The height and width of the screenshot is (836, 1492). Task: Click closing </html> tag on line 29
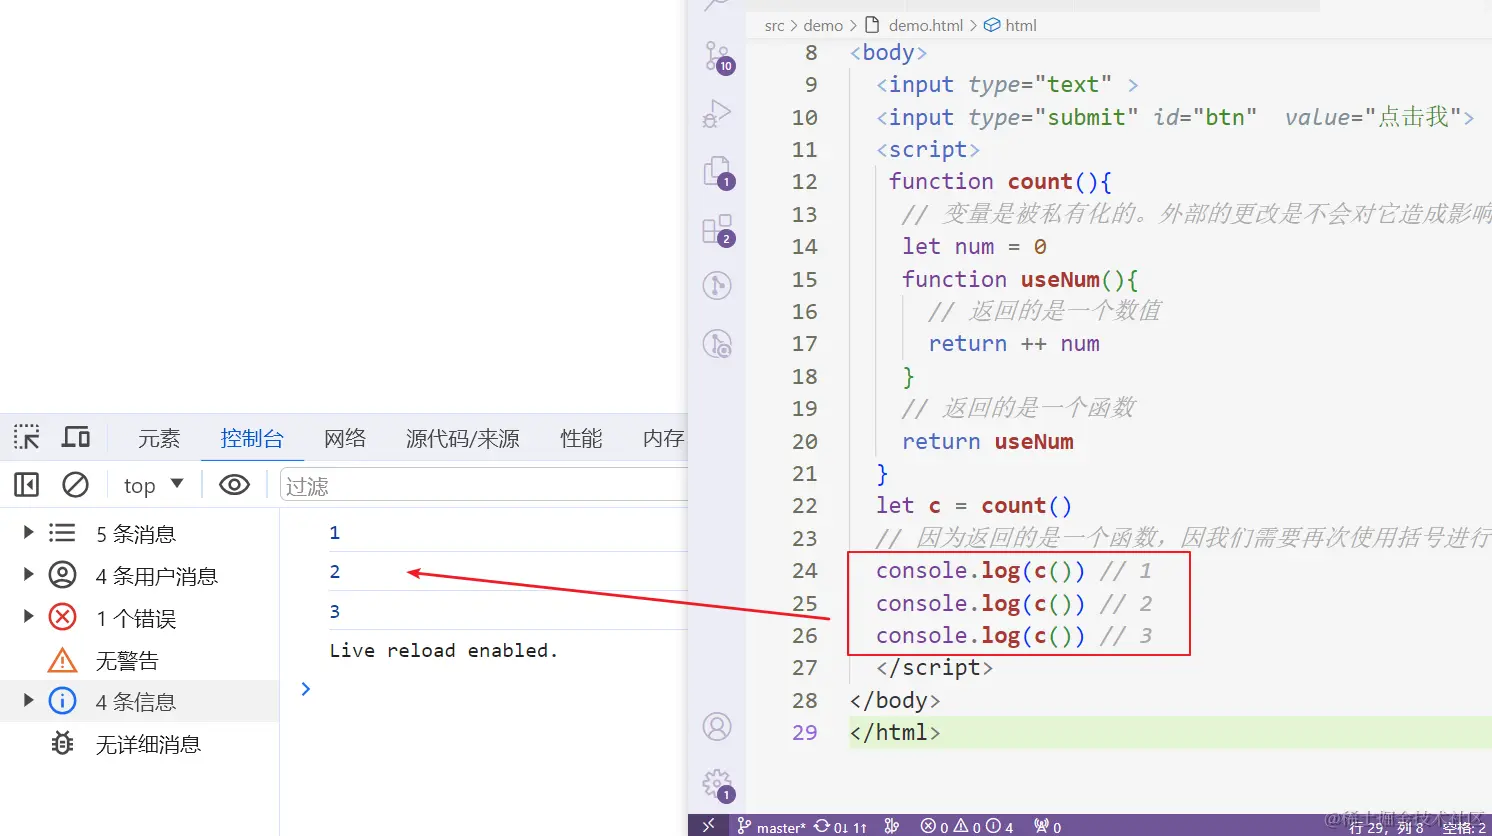(895, 733)
